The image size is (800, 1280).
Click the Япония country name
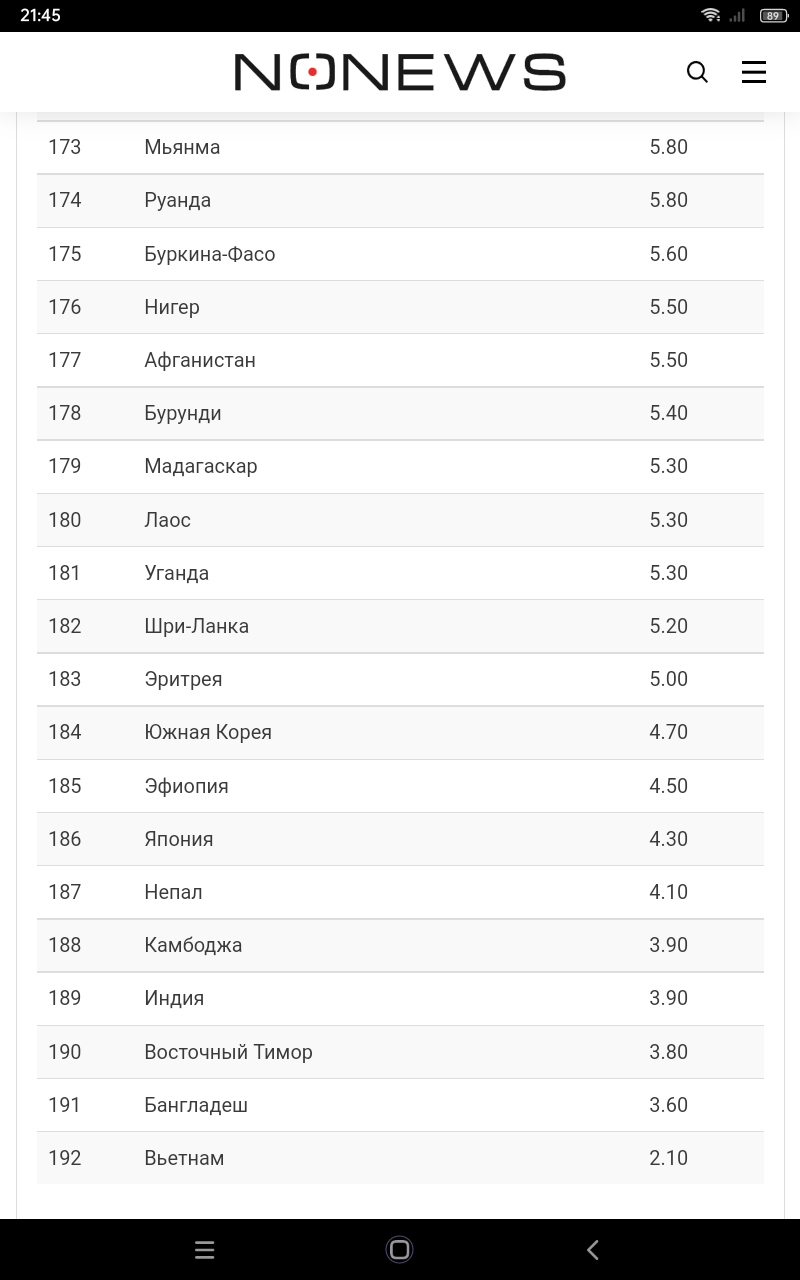click(x=179, y=839)
